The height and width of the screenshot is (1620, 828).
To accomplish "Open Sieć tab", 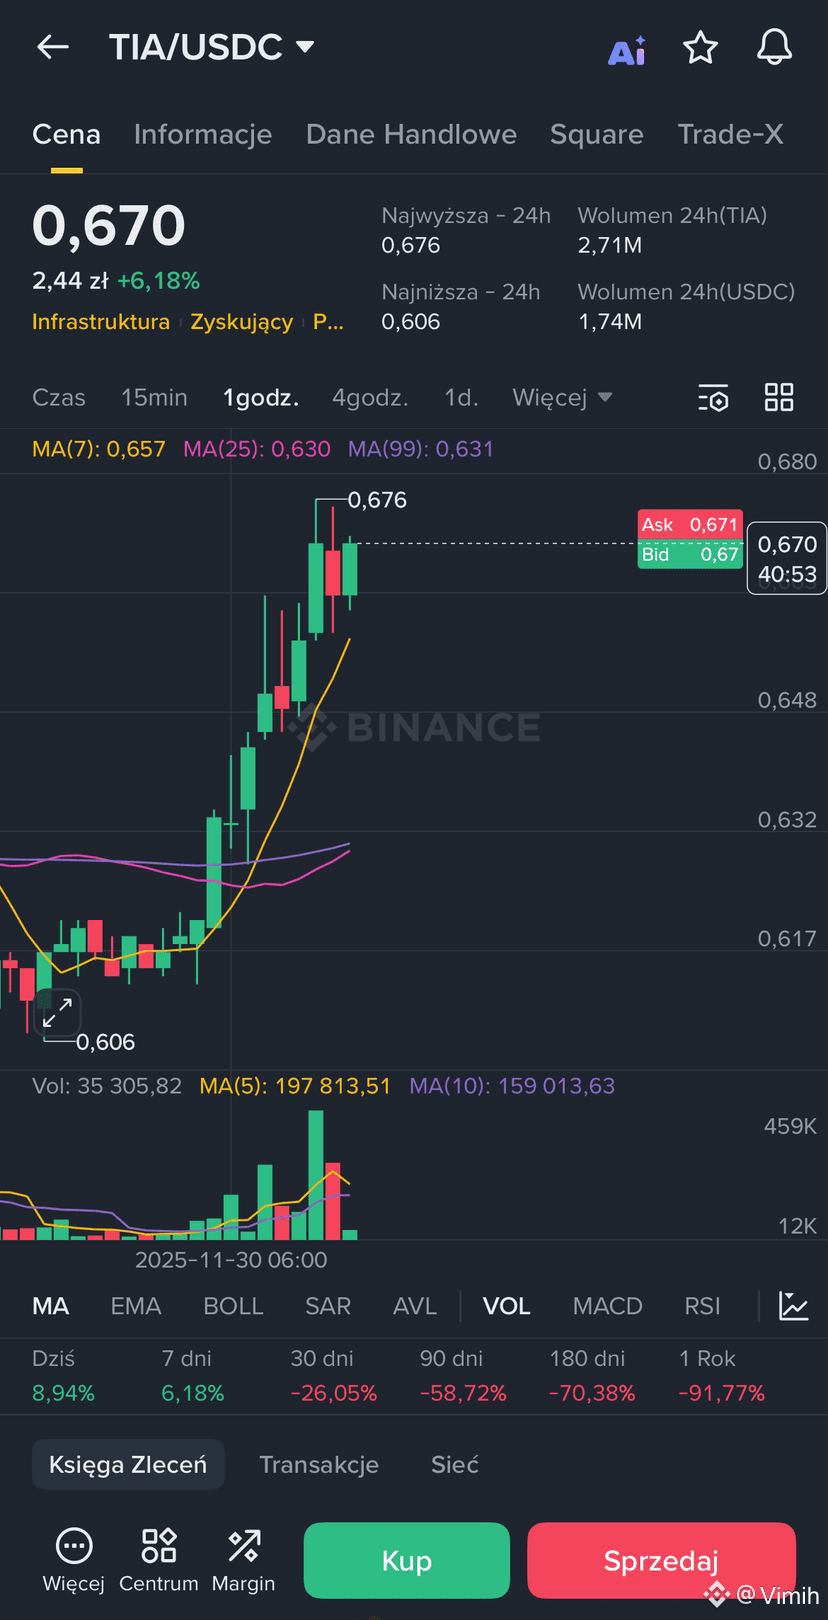I will pyautogui.click(x=455, y=1465).
